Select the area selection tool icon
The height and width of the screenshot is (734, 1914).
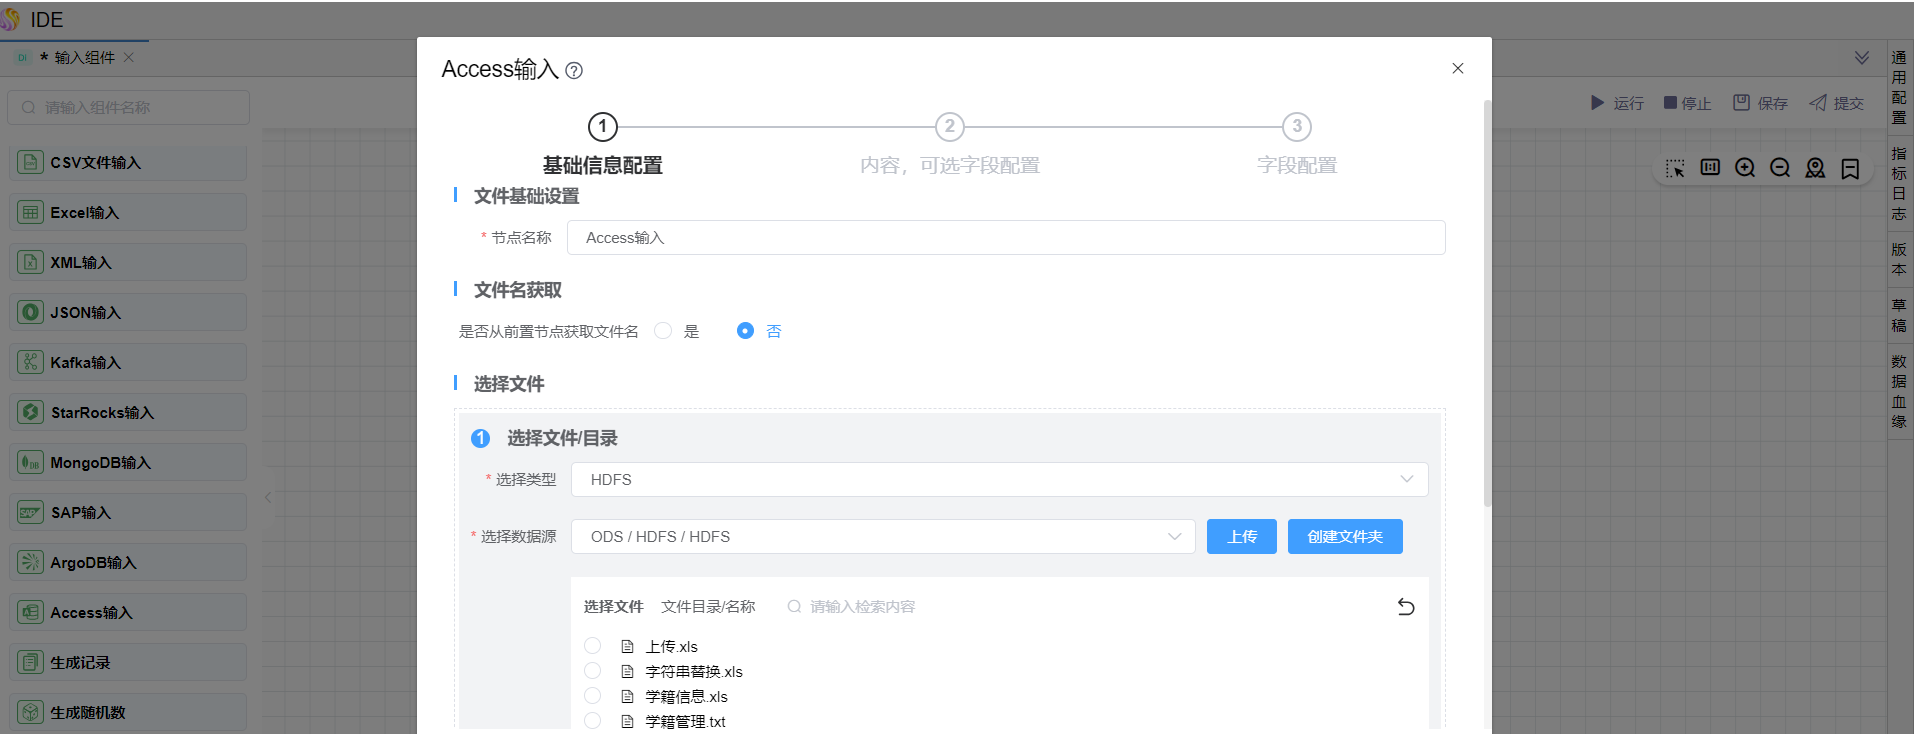click(x=1675, y=168)
